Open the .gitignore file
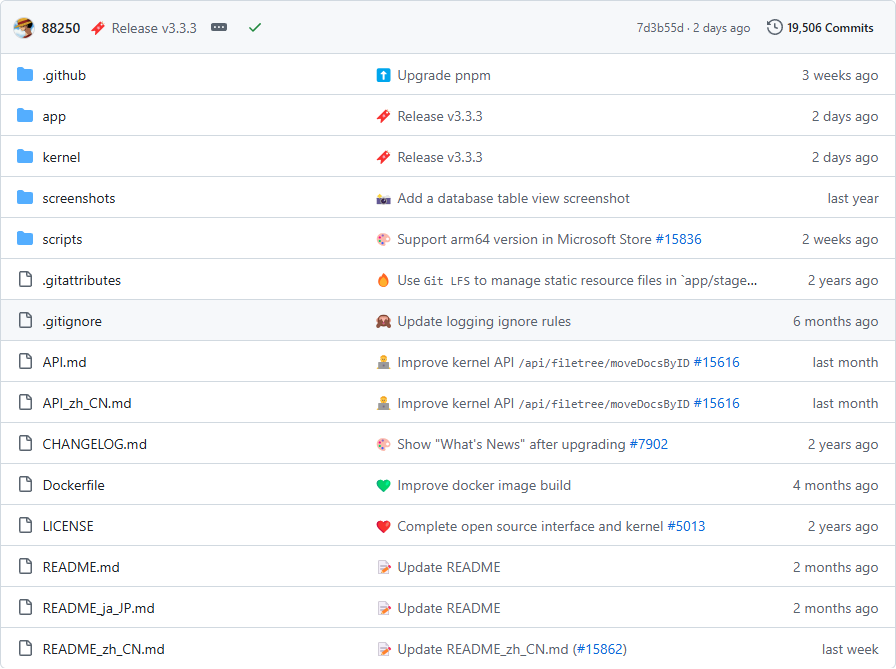896x669 pixels. [72, 321]
